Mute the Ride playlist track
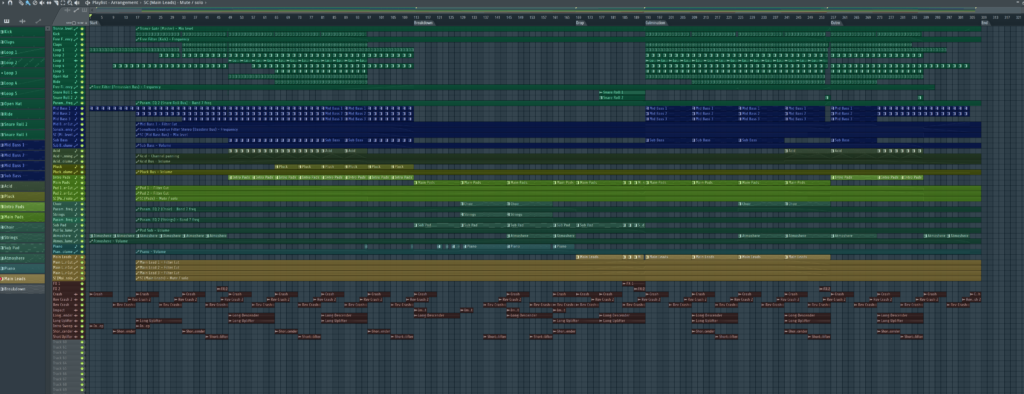The image size is (1024, 394). point(82,82)
